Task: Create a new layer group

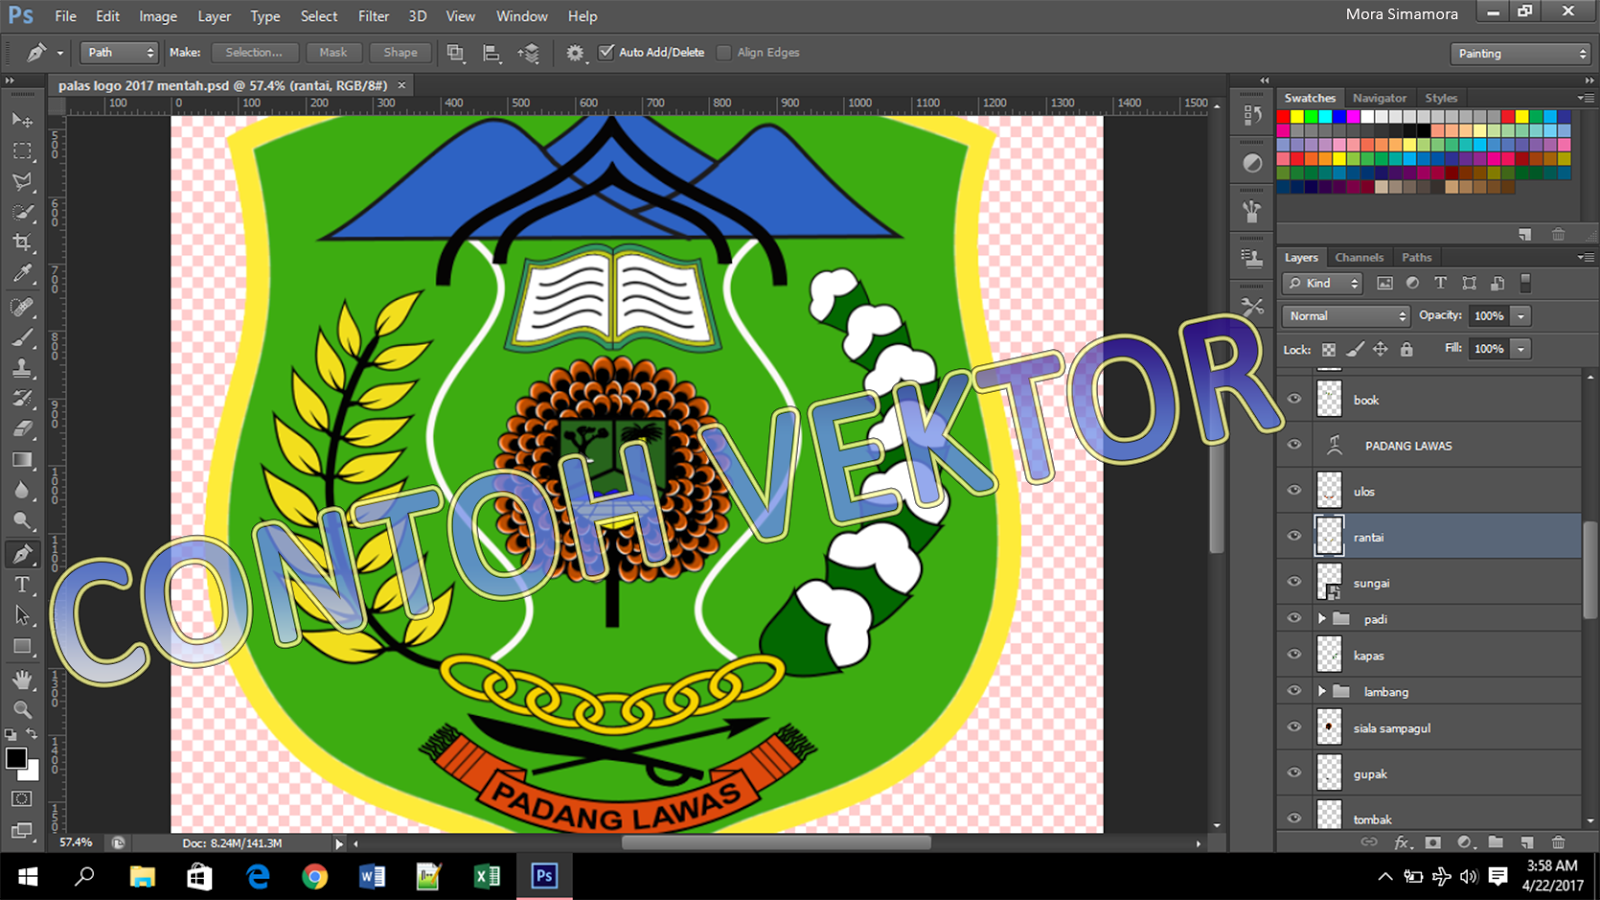Action: coord(1495,843)
